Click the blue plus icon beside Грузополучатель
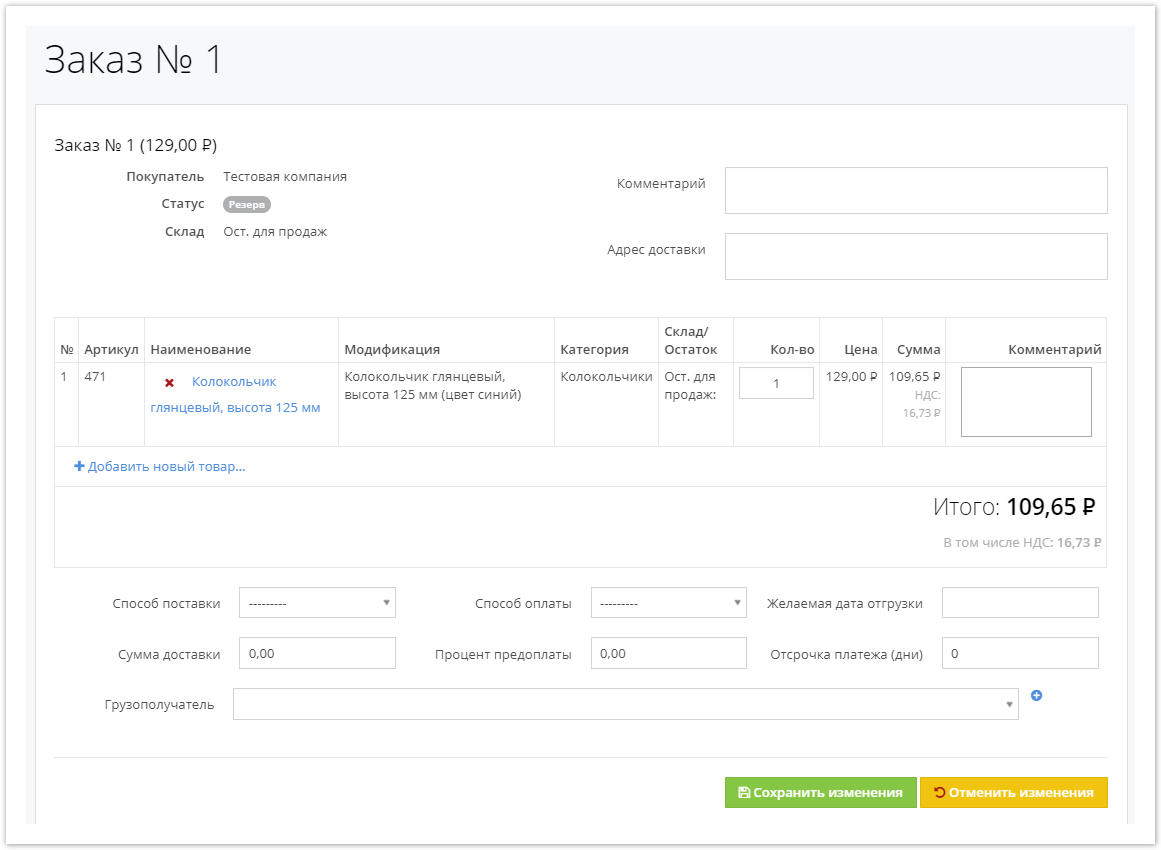Viewport: 1161px width, 850px height. click(x=1037, y=695)
